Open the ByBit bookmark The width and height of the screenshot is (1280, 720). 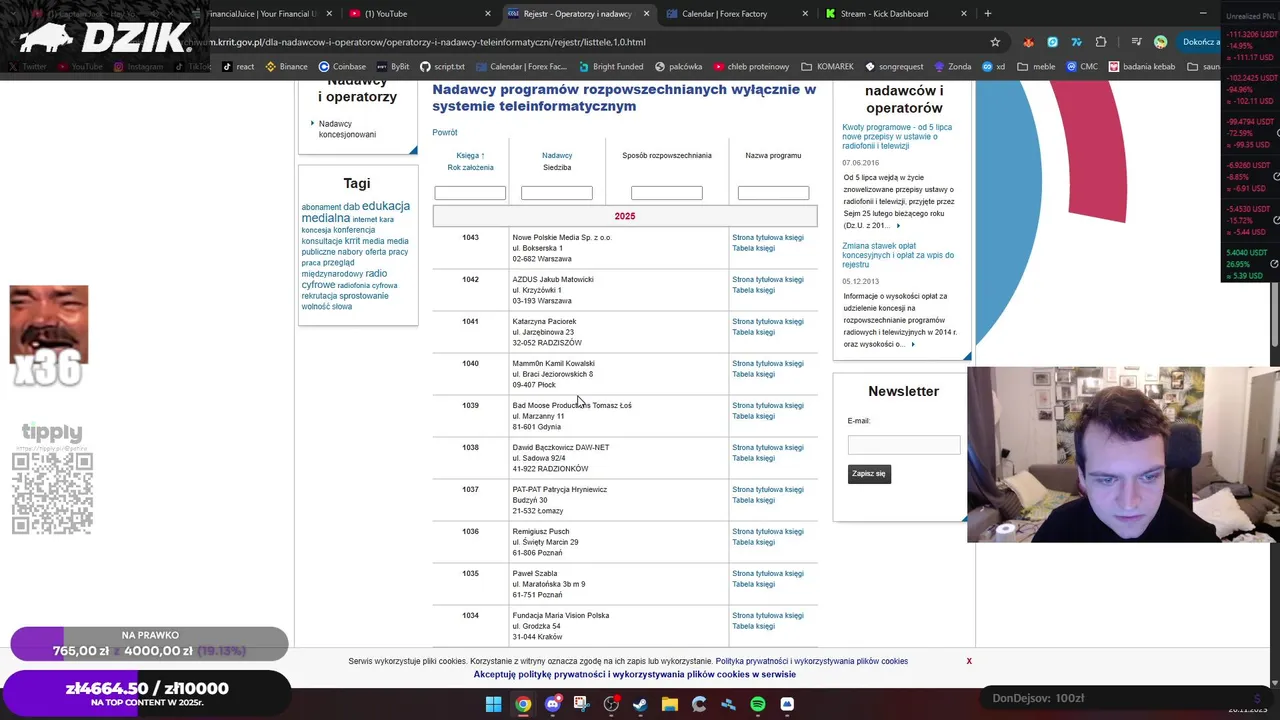click(x=392, y=67)
